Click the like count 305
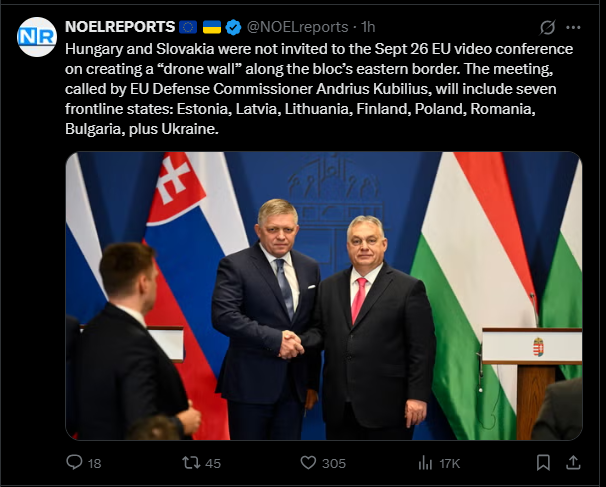The image size is (606, 487). click(335, 463)
